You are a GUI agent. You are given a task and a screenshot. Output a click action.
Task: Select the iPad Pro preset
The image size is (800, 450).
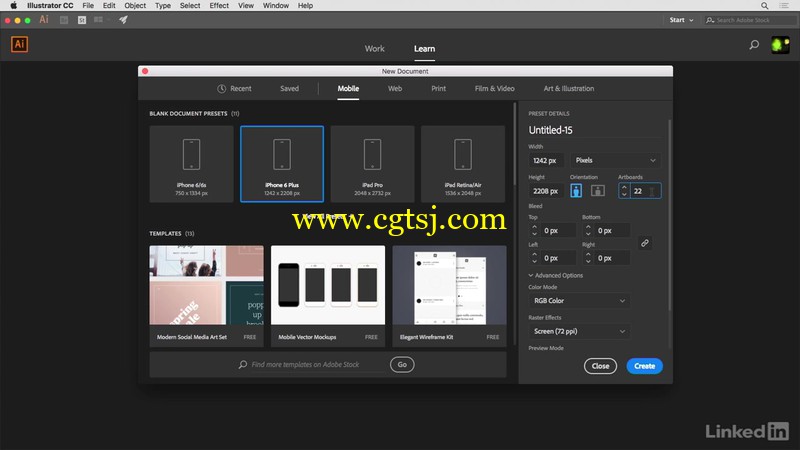[372, 164]
